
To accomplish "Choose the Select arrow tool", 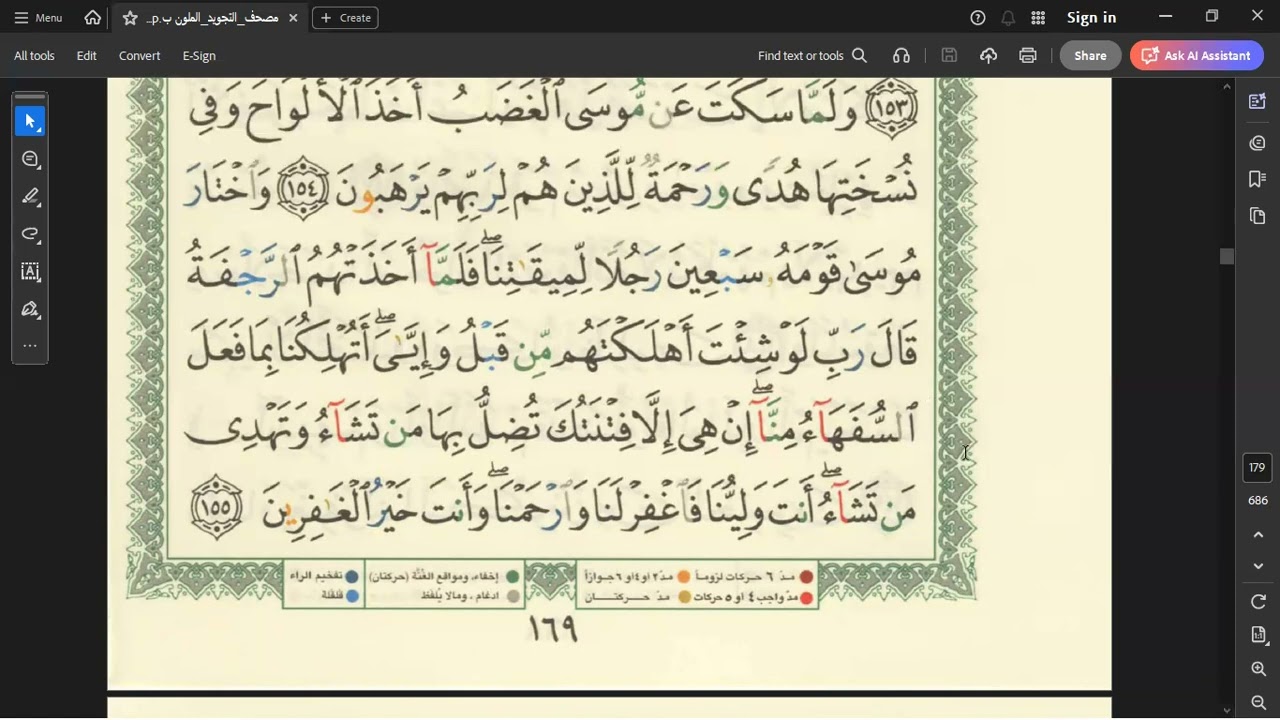I will coord(30,121).
